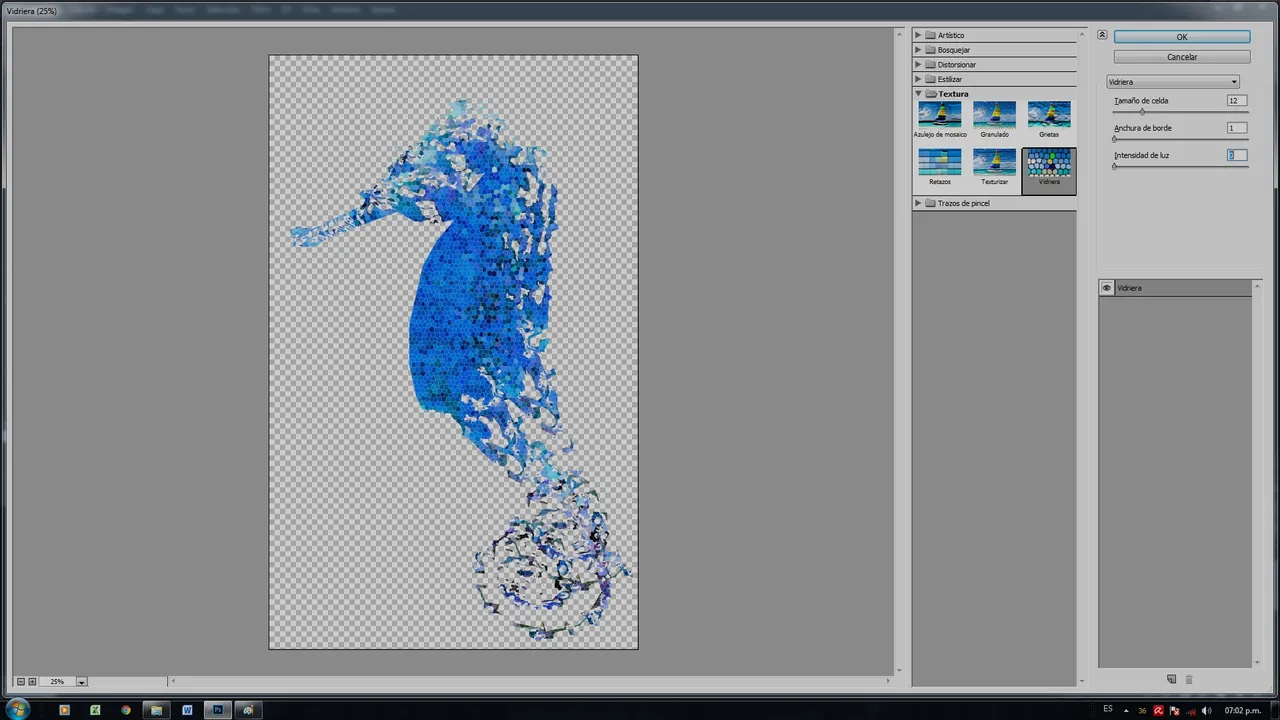1280x720 pixels.
Task: Click the Anchura de borde slider handle
Action: pyautogui.click(x=1115, y=138)
